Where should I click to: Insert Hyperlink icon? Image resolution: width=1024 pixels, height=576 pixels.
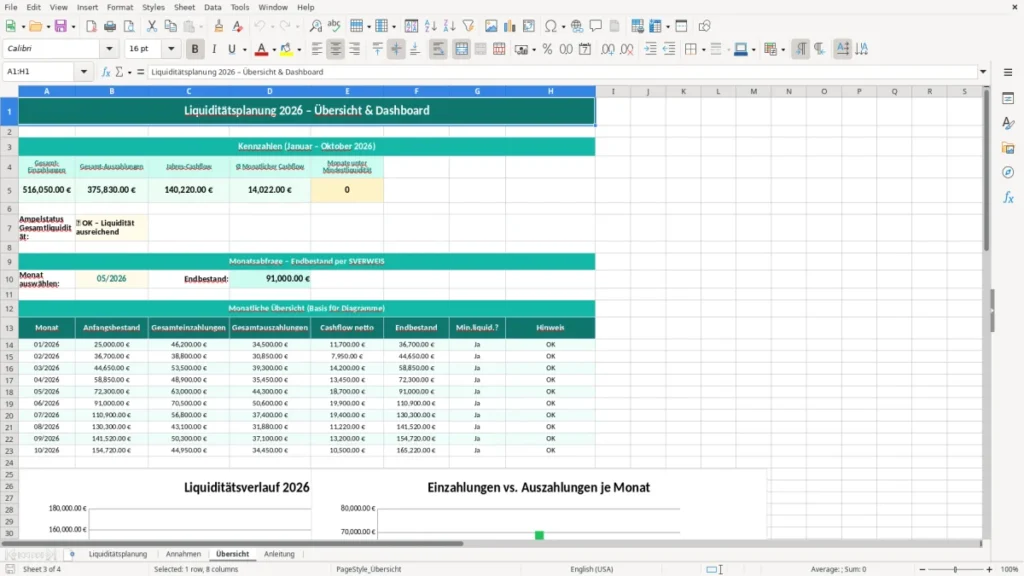(577, 26)
